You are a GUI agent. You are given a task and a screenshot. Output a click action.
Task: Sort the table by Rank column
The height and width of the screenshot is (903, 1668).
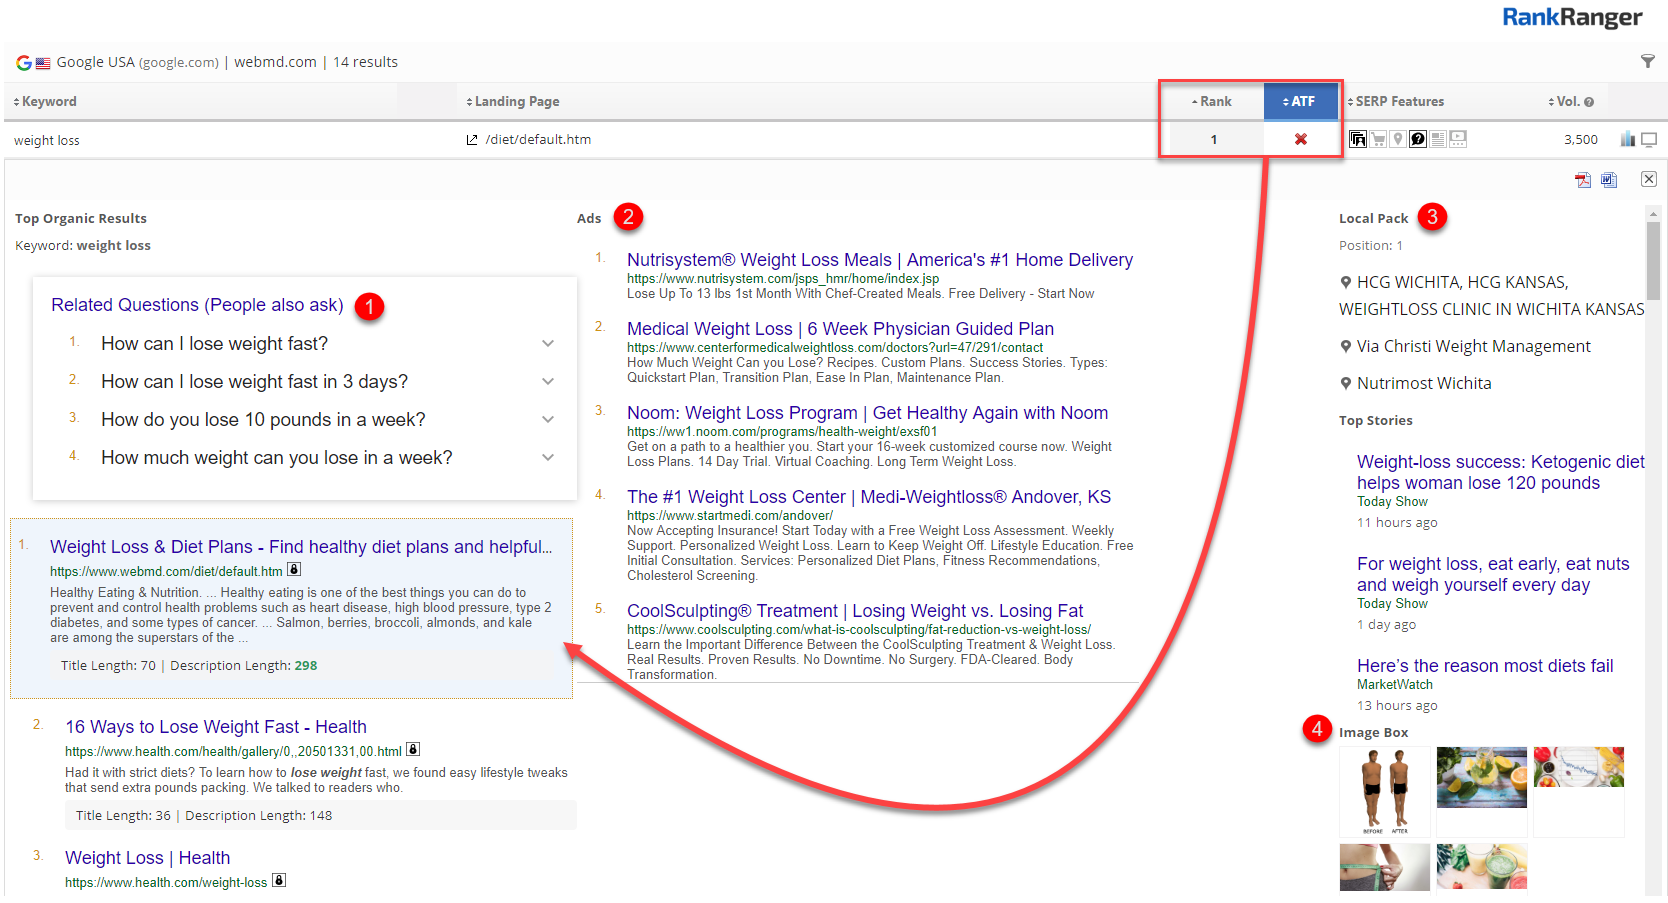[1214, 102]
